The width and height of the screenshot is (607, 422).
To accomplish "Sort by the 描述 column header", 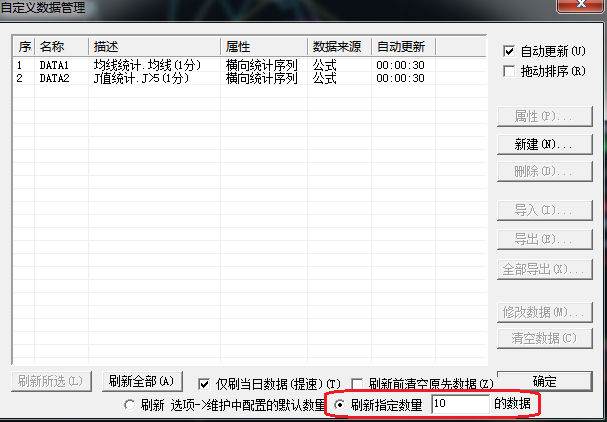I will pyautogui.click(x=154, y=47).
